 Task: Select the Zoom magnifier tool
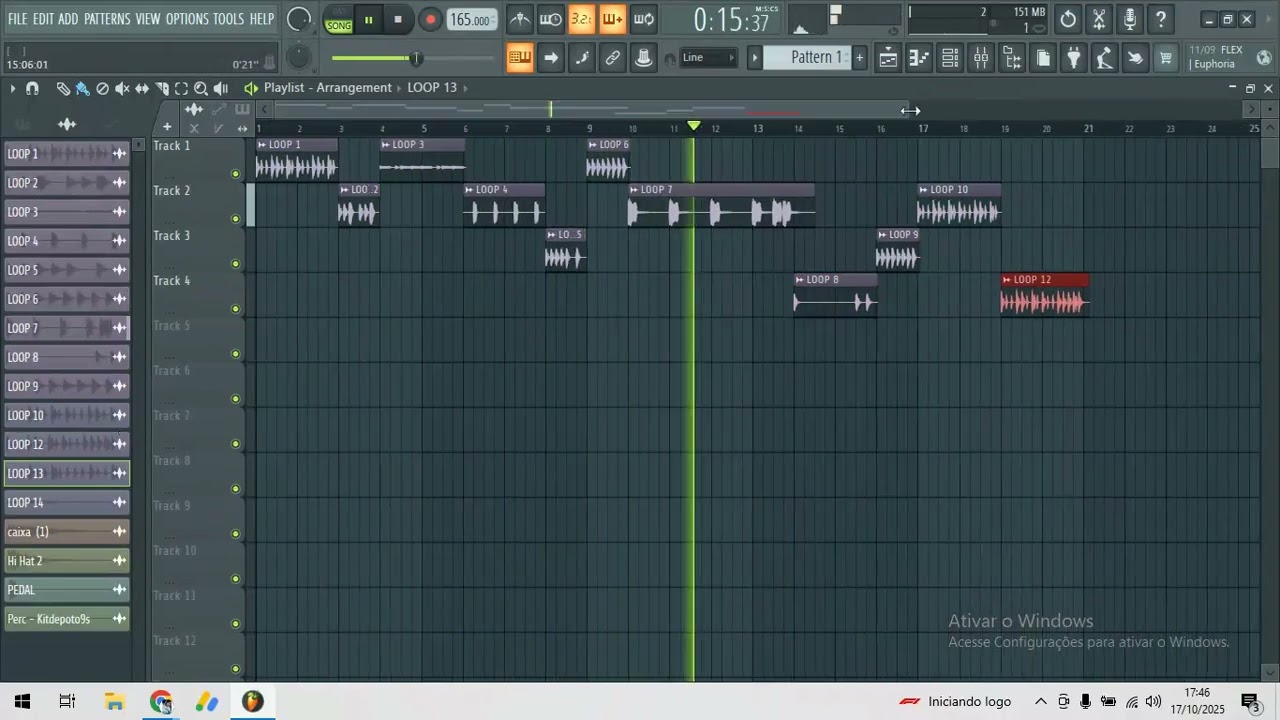click(x=201, y=89)
